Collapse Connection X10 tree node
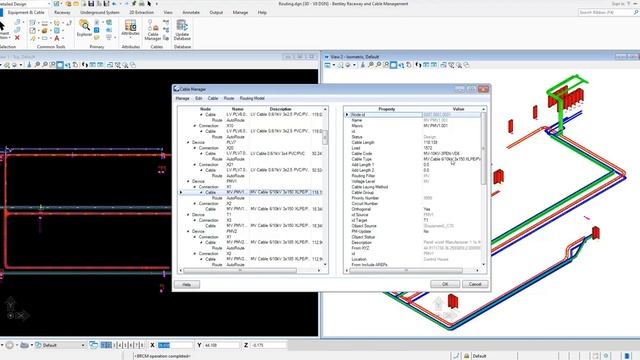 [195, 126]
